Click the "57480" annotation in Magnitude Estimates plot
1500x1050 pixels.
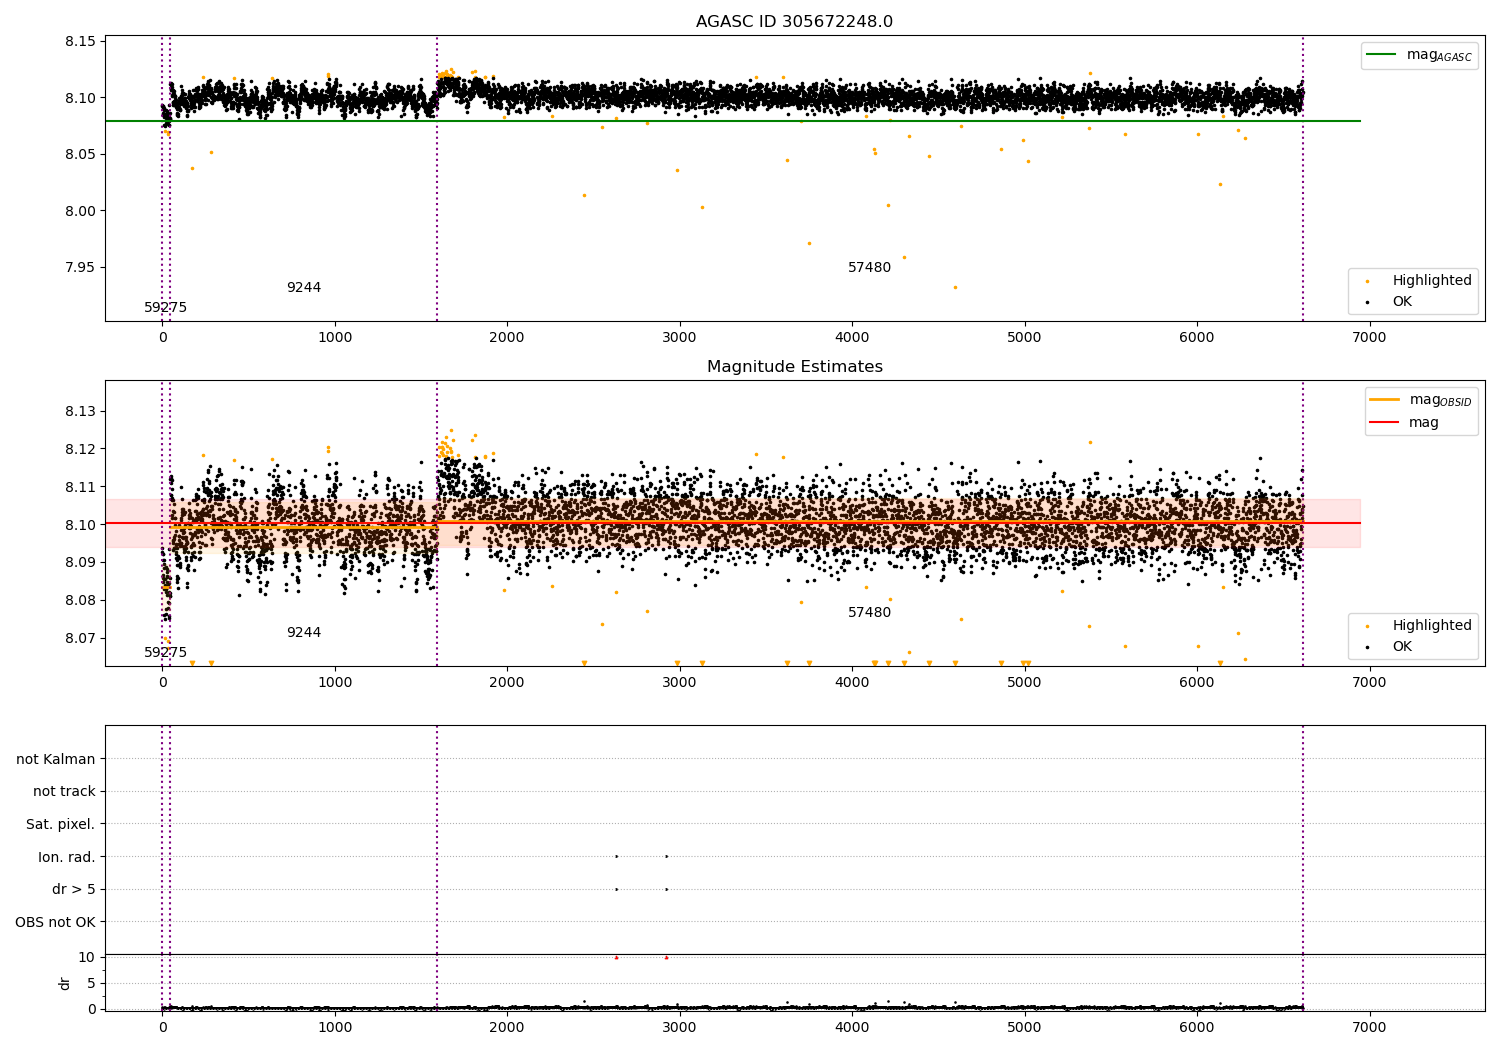pos(869,613)
